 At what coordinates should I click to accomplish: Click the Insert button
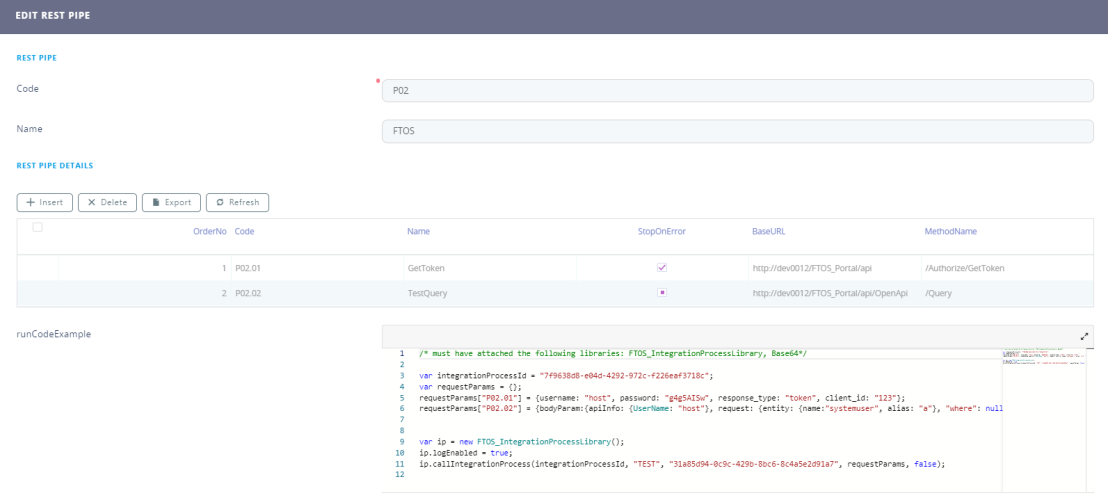tap(45, 202)
